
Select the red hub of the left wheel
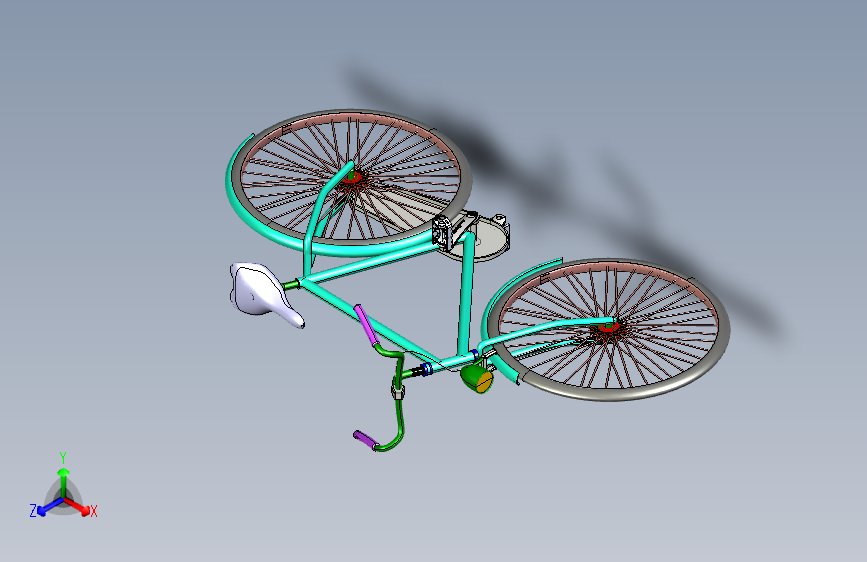point(352,178)
